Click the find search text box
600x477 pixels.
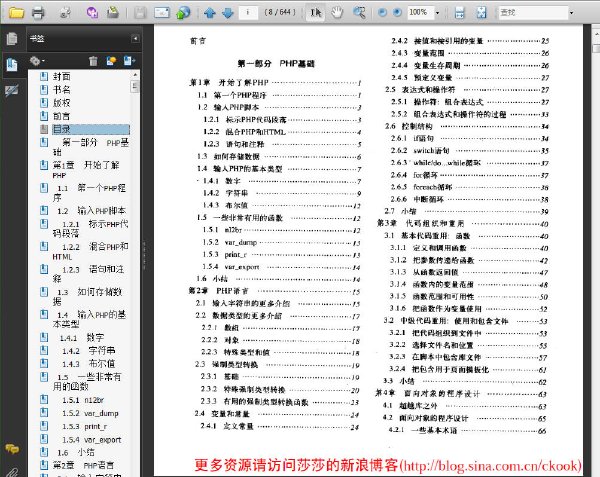coord(533,13)
